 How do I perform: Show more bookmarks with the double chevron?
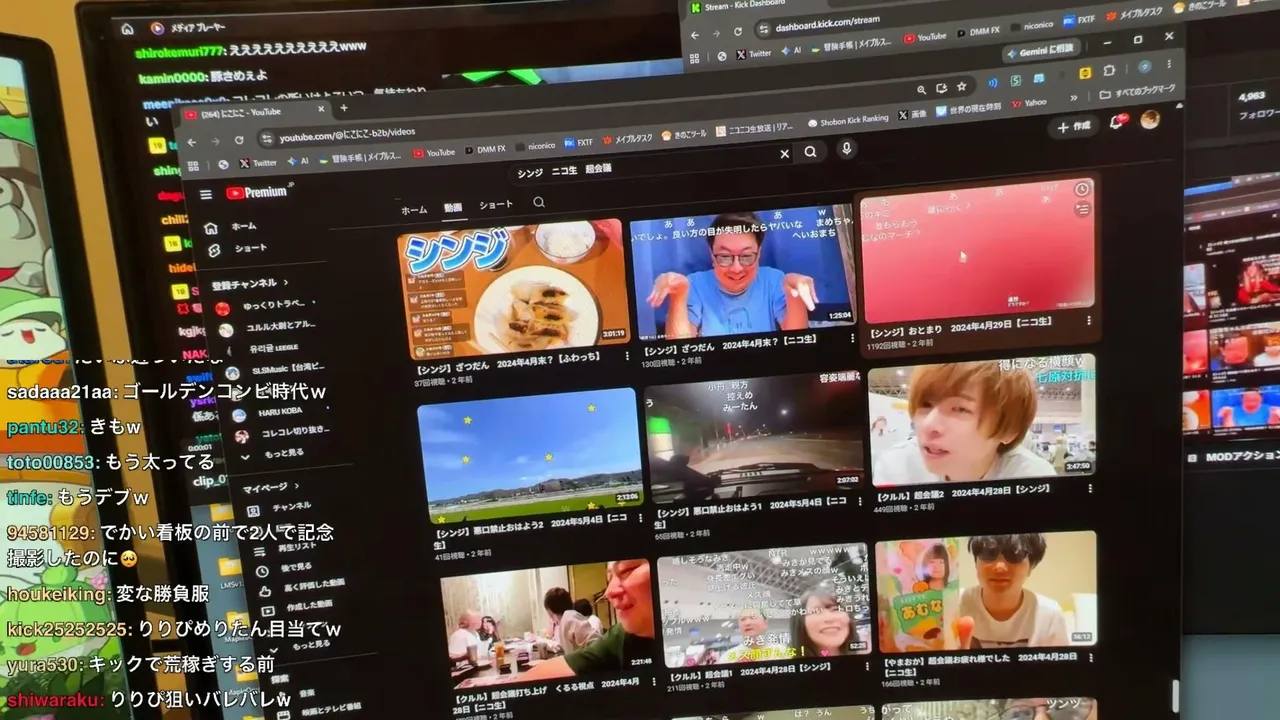[x=1074, y=98]
